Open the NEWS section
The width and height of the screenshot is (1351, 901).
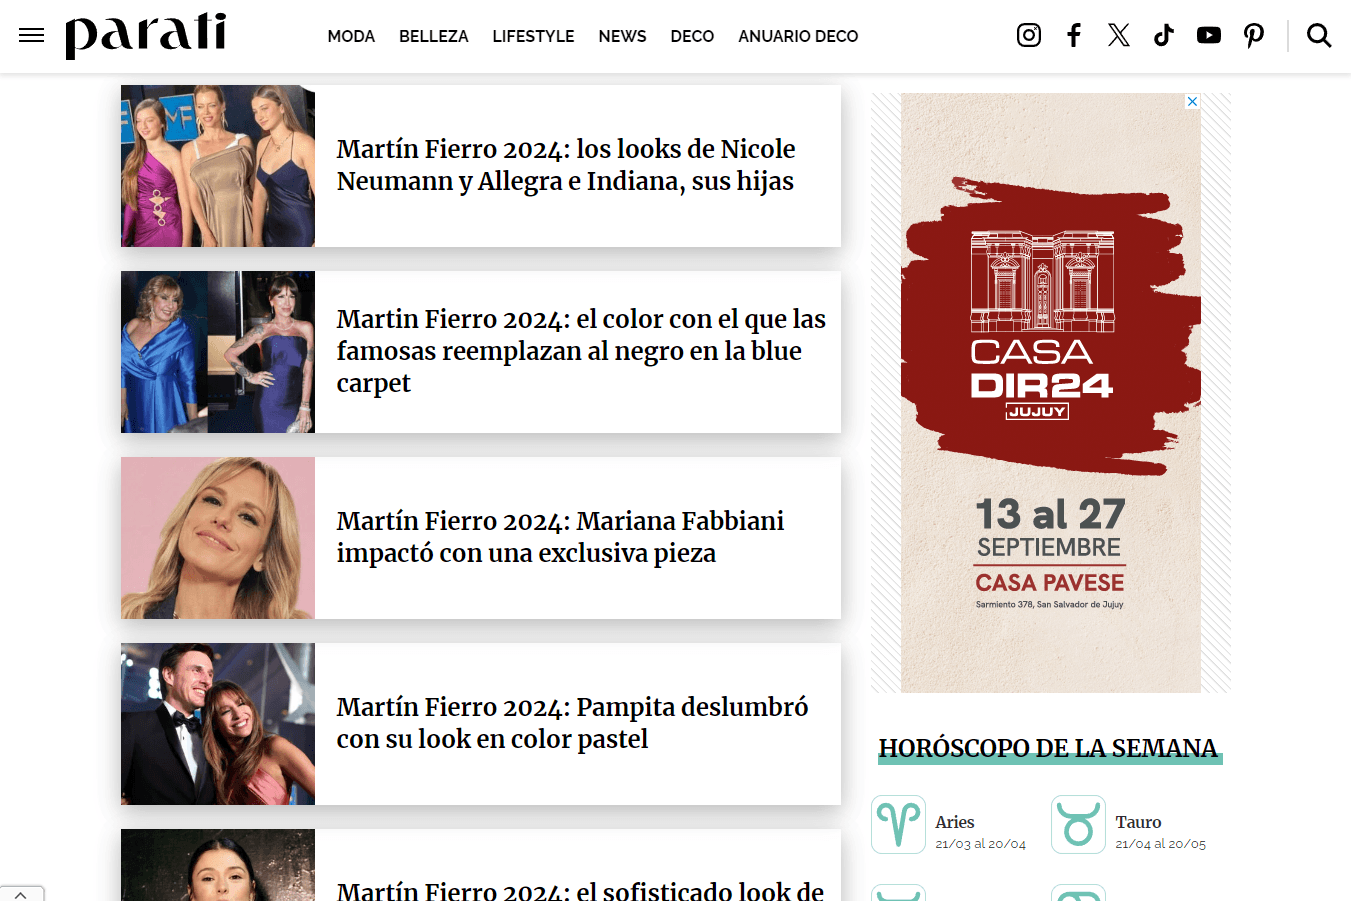(x=622, y=36)
